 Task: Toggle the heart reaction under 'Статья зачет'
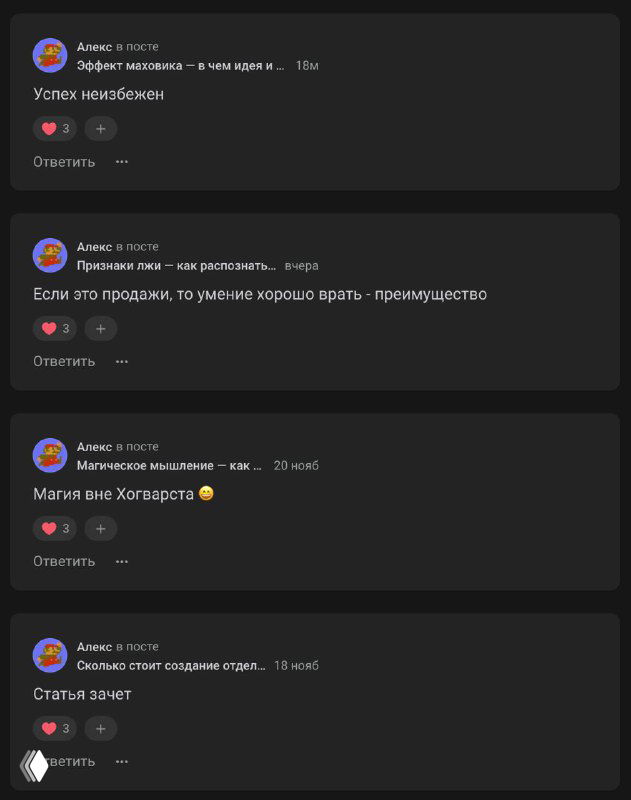tap(54, 728)
